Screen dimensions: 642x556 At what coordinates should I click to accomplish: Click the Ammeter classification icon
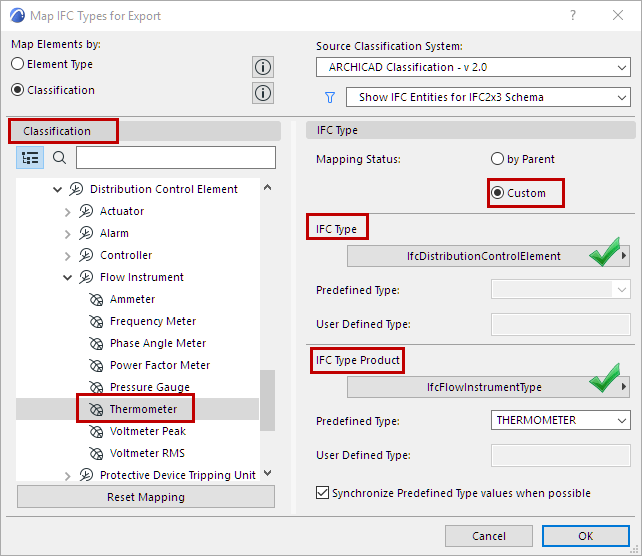click(x=96, y=299)
